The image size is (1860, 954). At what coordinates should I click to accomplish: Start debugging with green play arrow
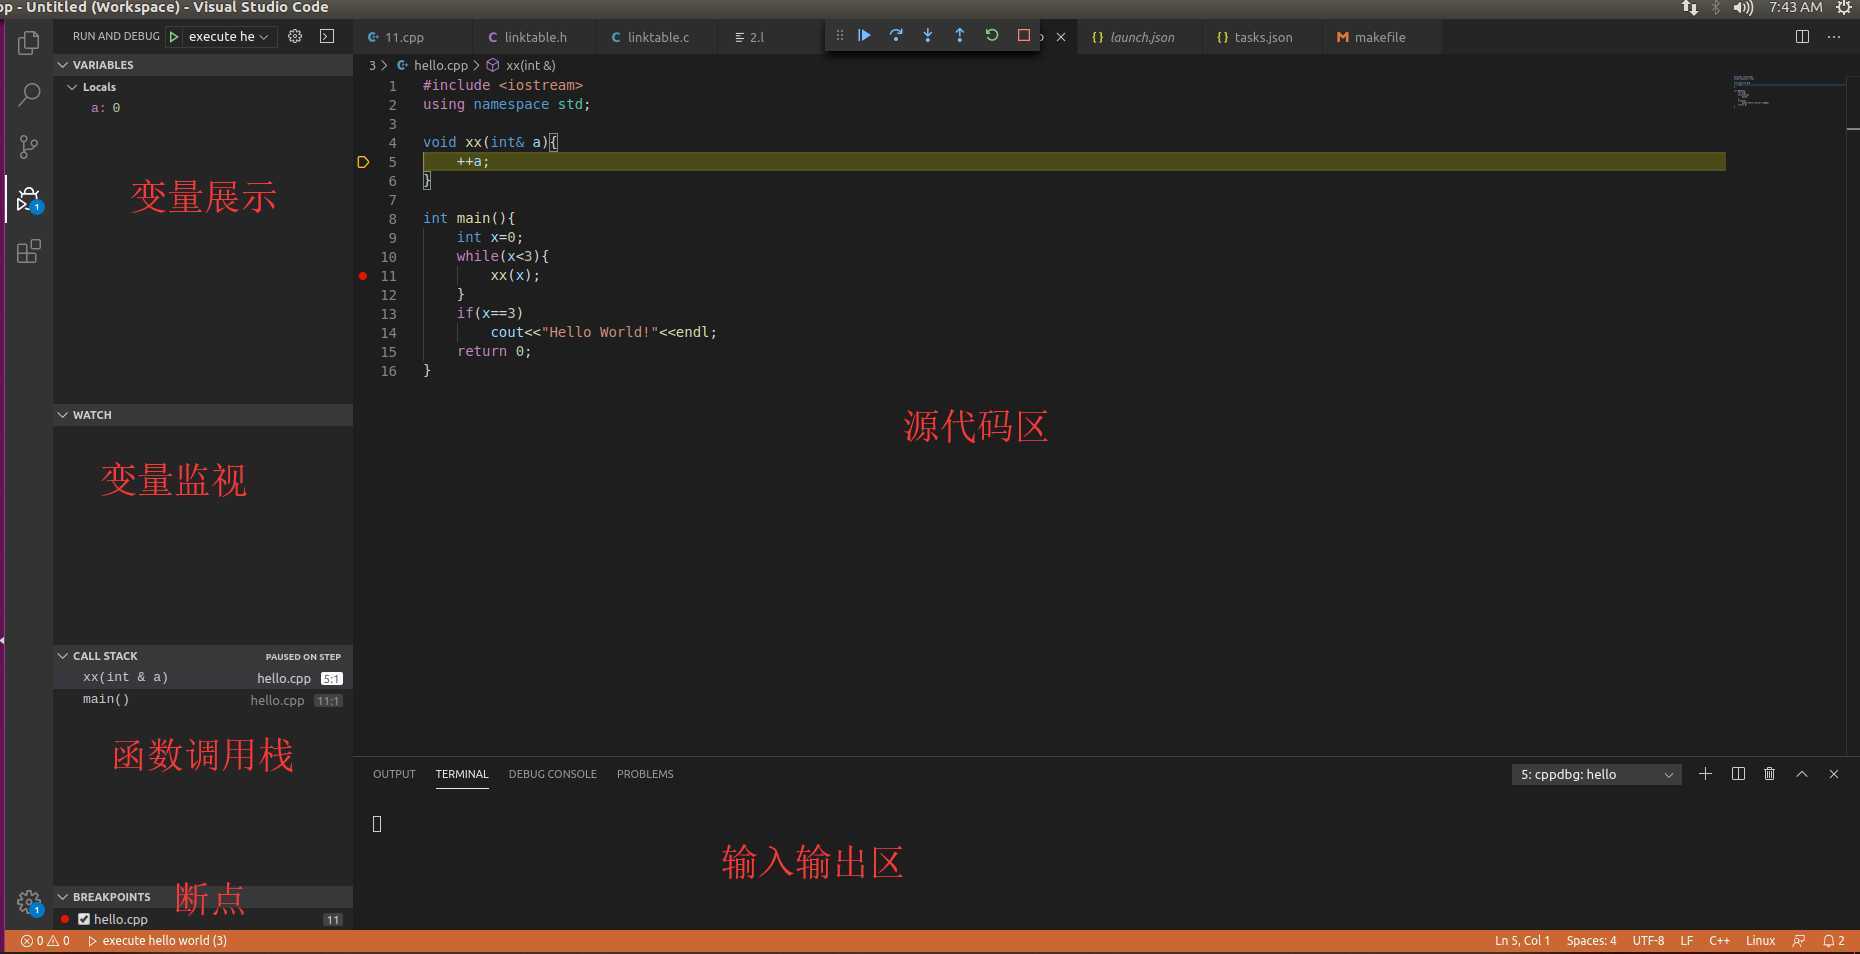[174, 36]
